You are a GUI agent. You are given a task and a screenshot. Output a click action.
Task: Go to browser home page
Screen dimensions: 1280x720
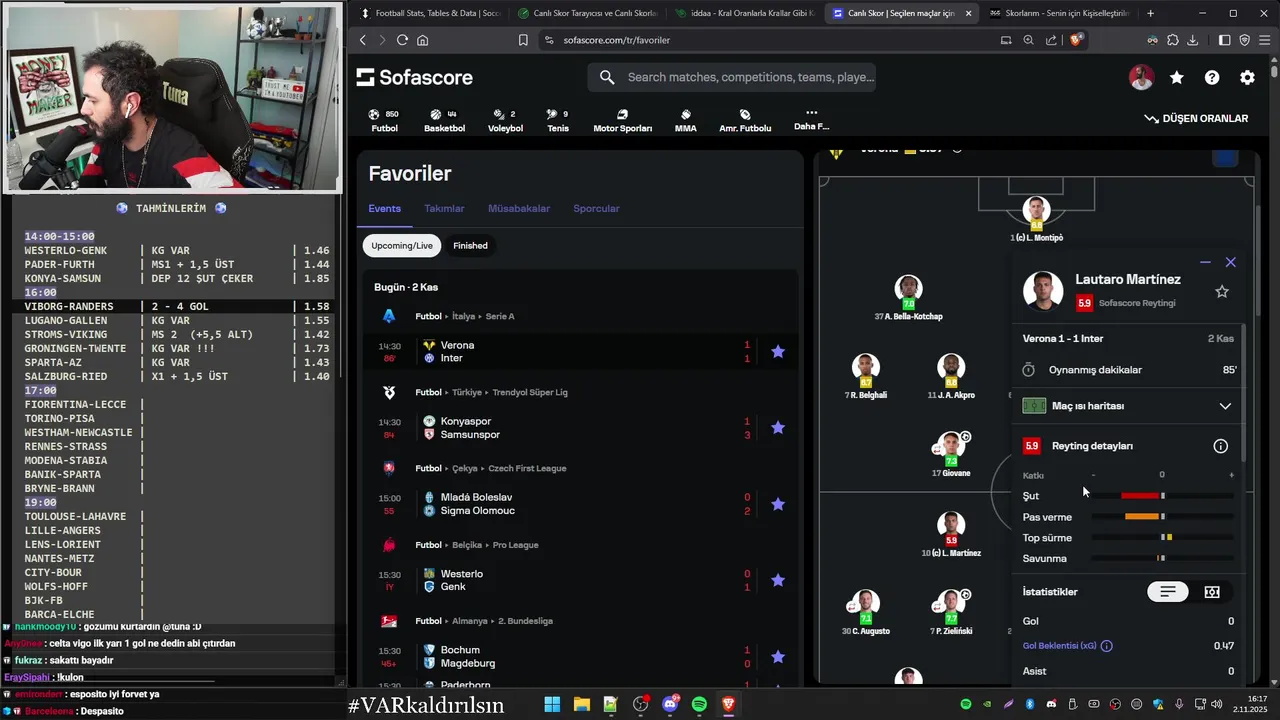coord(423,40)
